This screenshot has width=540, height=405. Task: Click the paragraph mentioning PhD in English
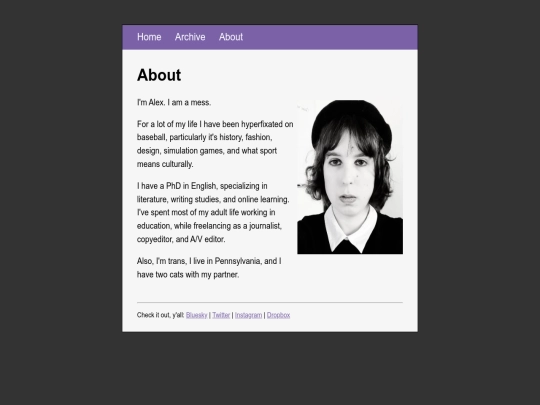(x=213, y=212)
